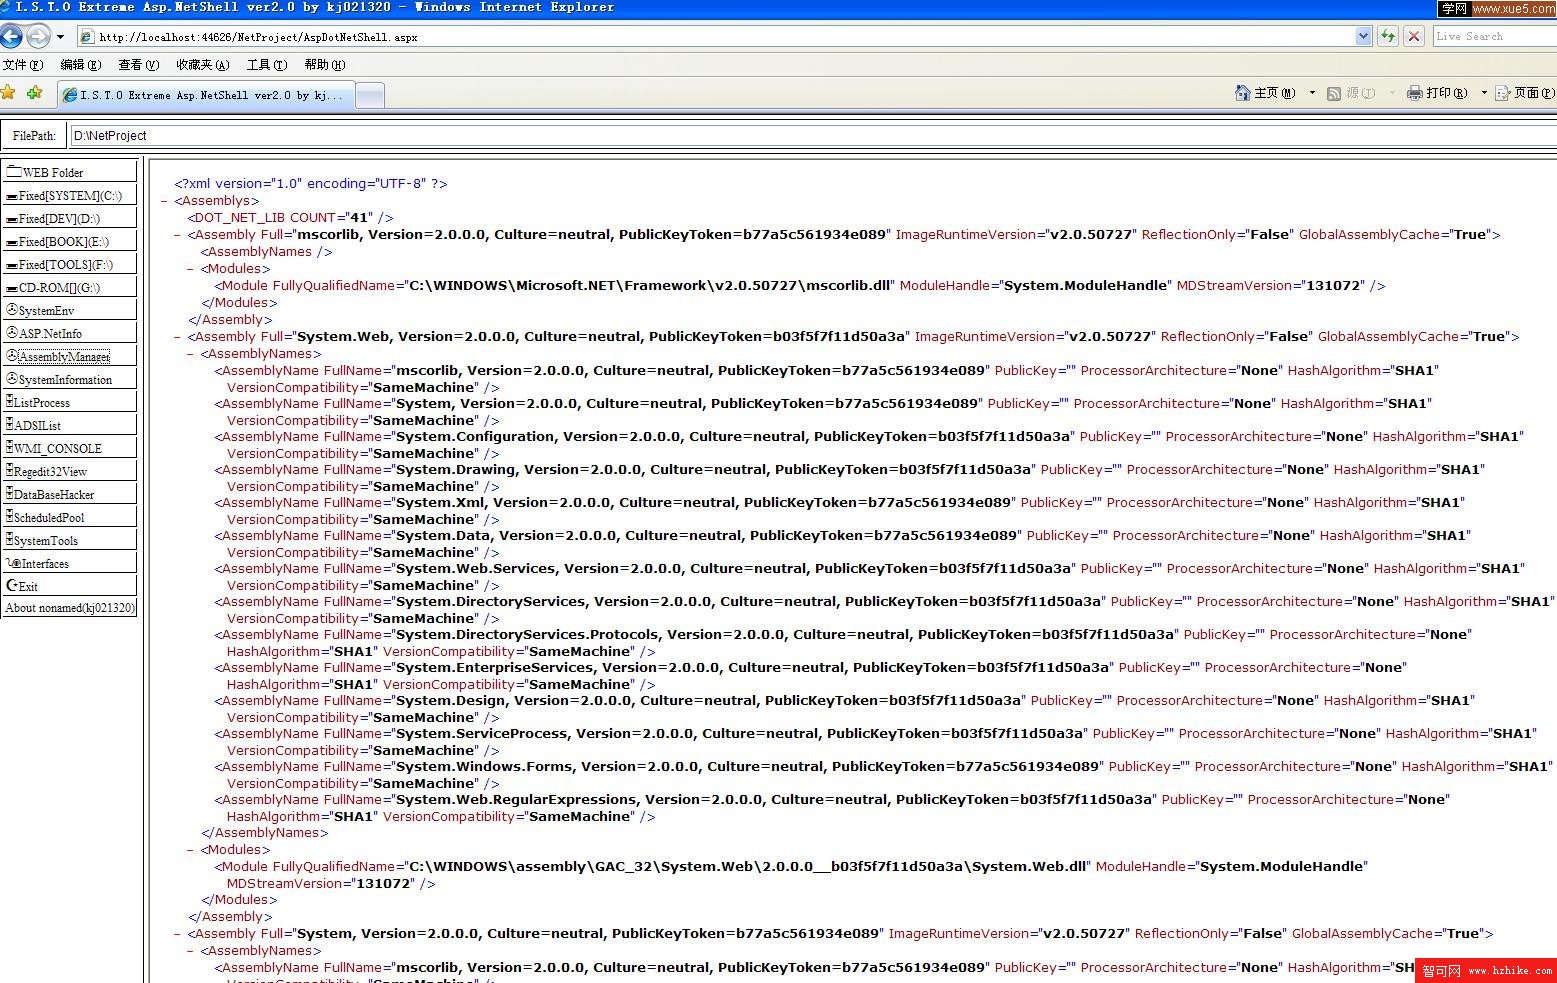Collapse Modules node containing System.Web.dll
The image size is (1557, 983).
pos(191,850)
